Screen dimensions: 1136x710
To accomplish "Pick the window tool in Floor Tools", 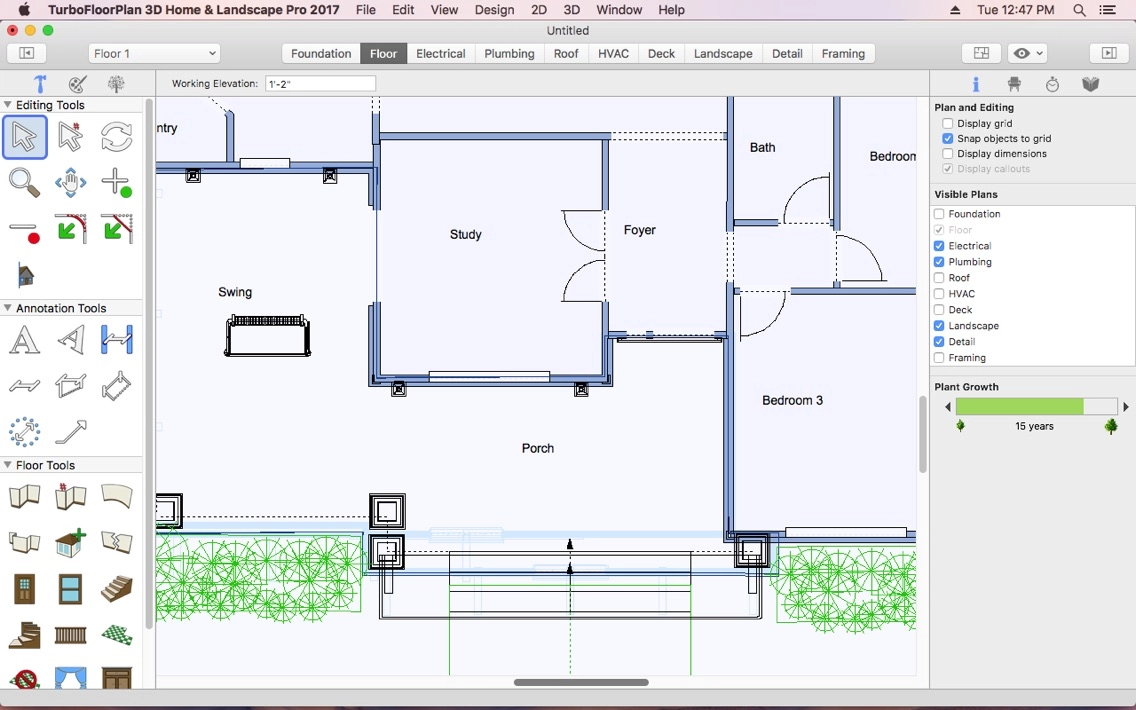I will pyautogui.click(x=70, y=590).
